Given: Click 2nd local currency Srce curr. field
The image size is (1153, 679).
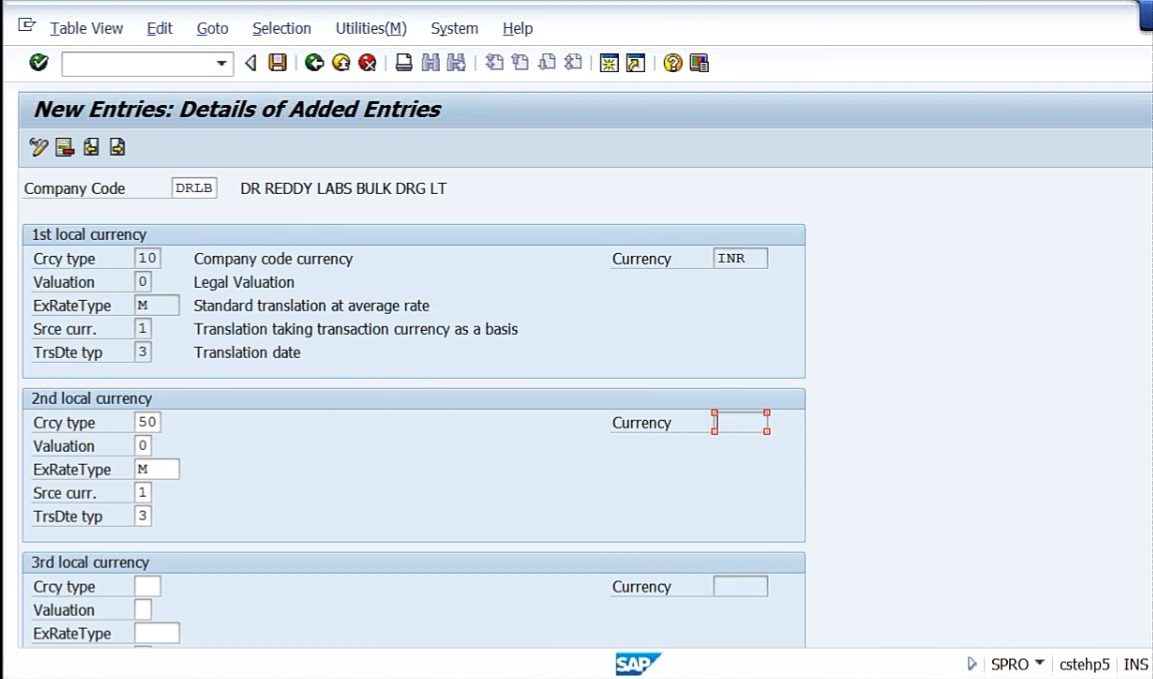Looking at the screenshot, I should (x=143, y=493).
